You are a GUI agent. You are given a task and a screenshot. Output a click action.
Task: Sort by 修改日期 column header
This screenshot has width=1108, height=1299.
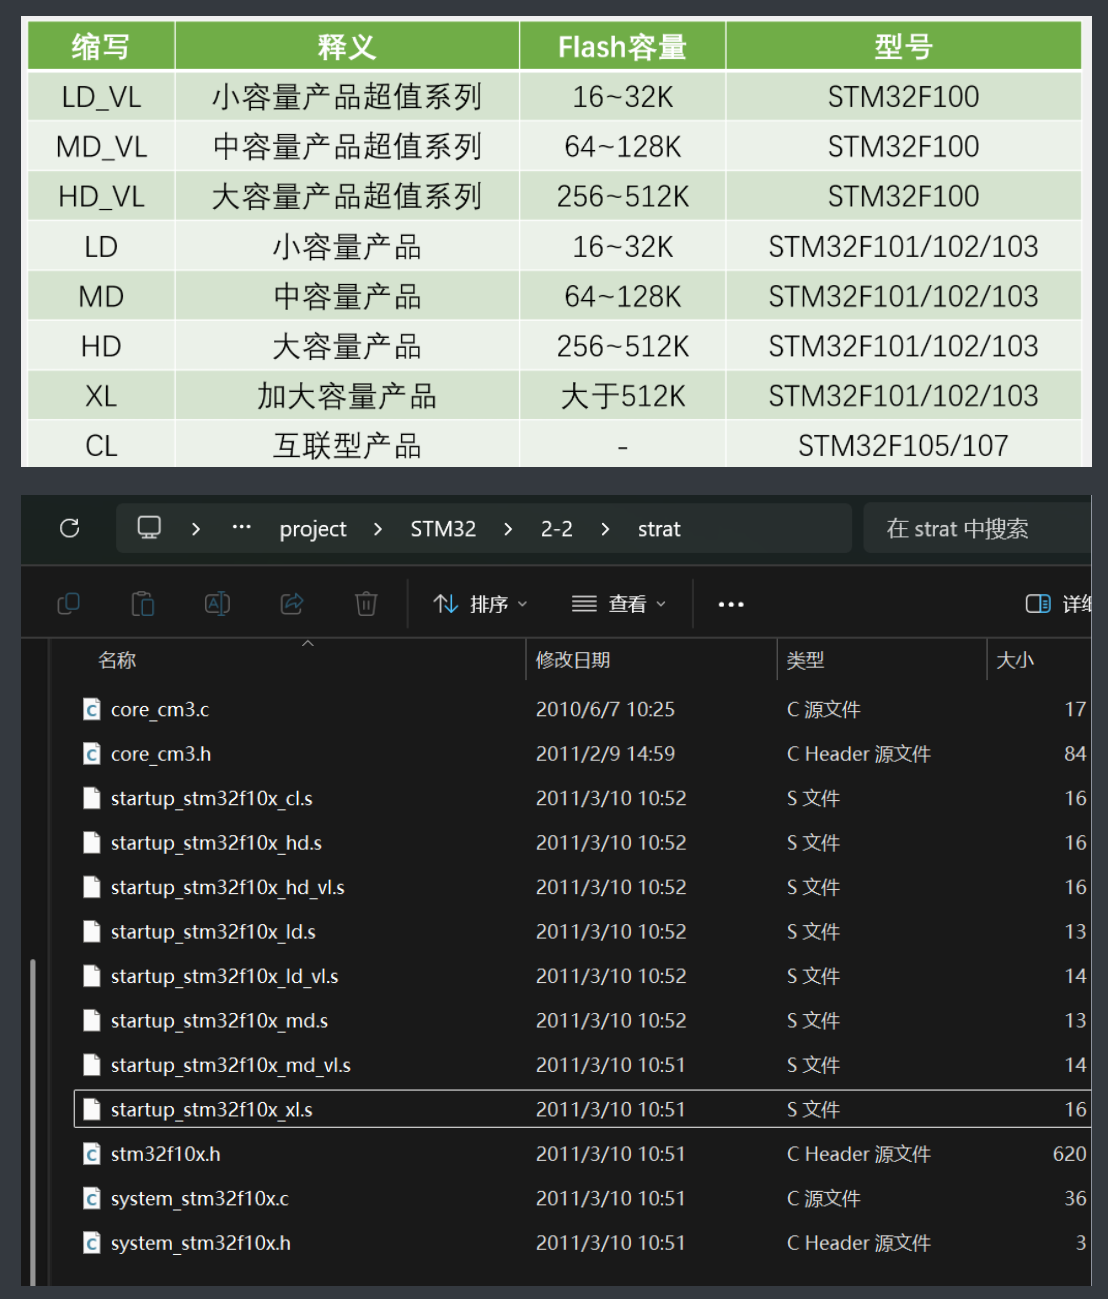click(573, 660)
